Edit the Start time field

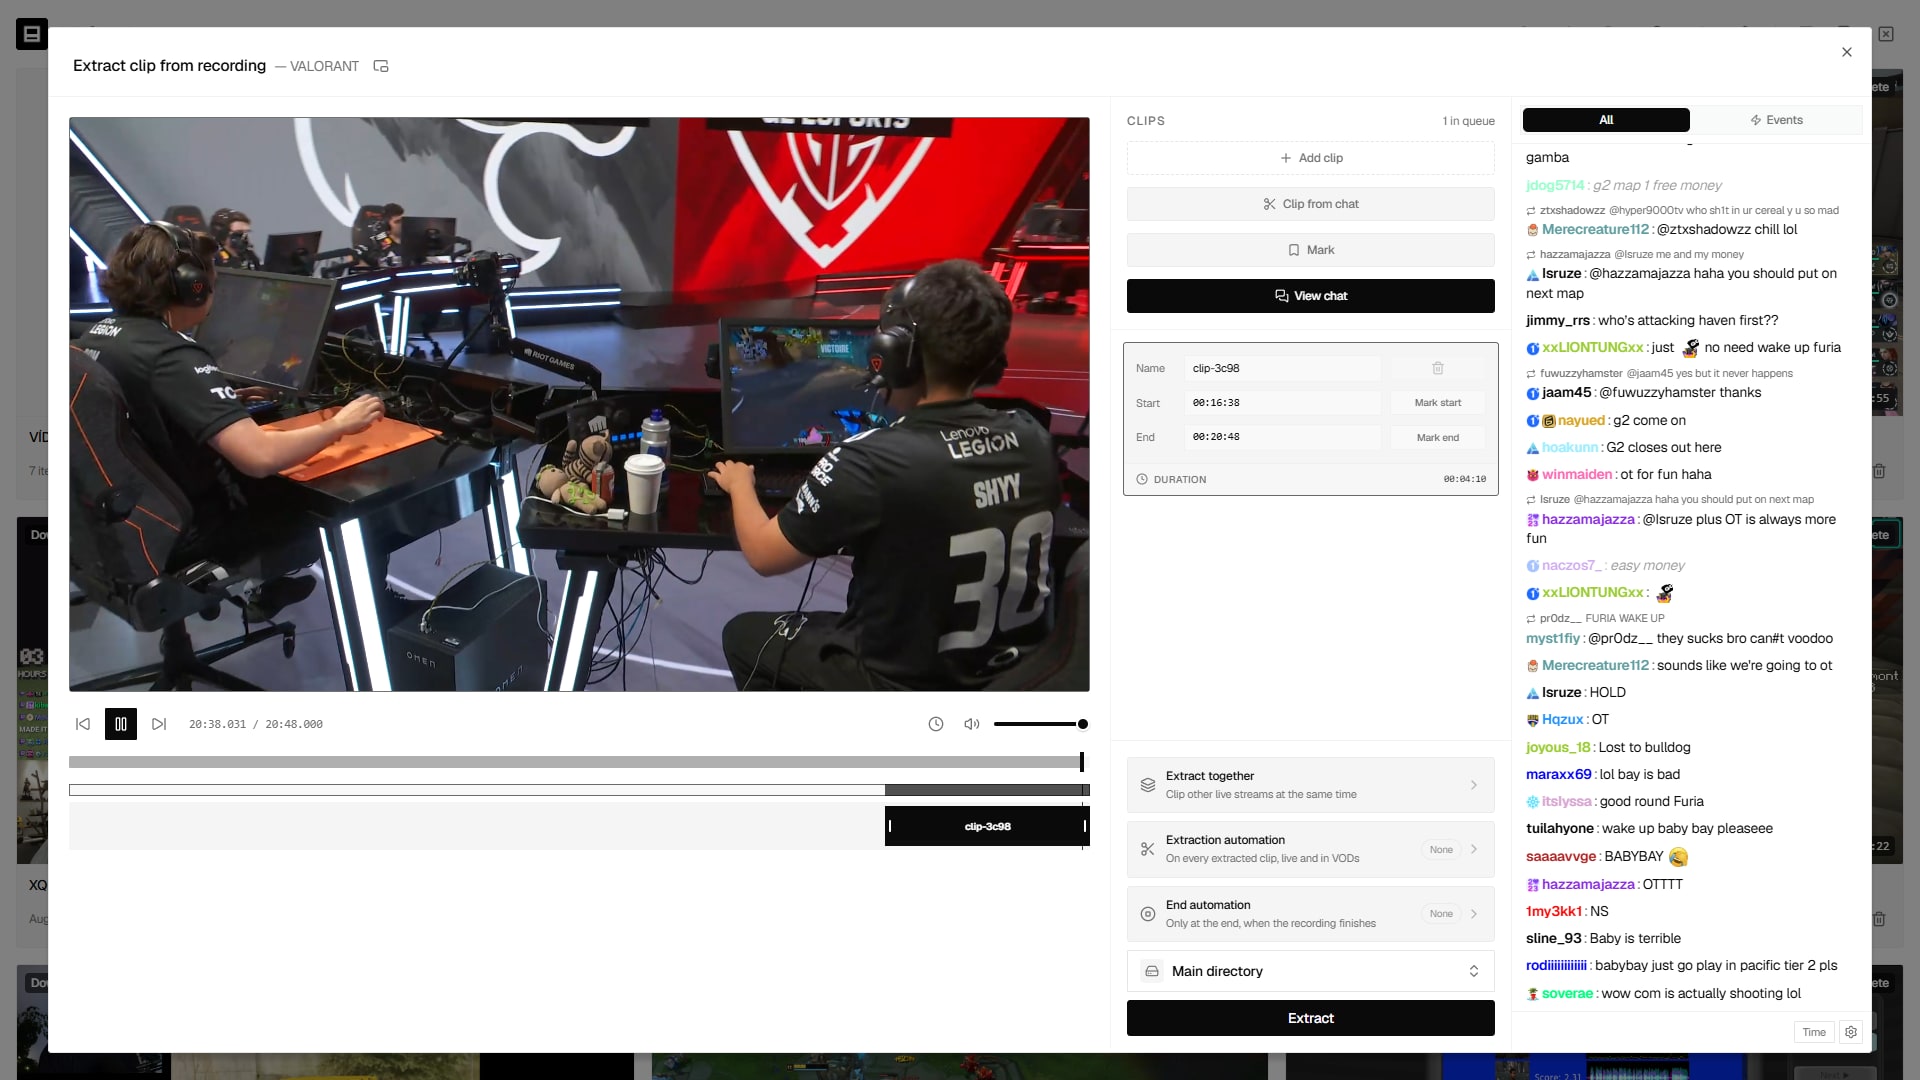(1283, 403)
